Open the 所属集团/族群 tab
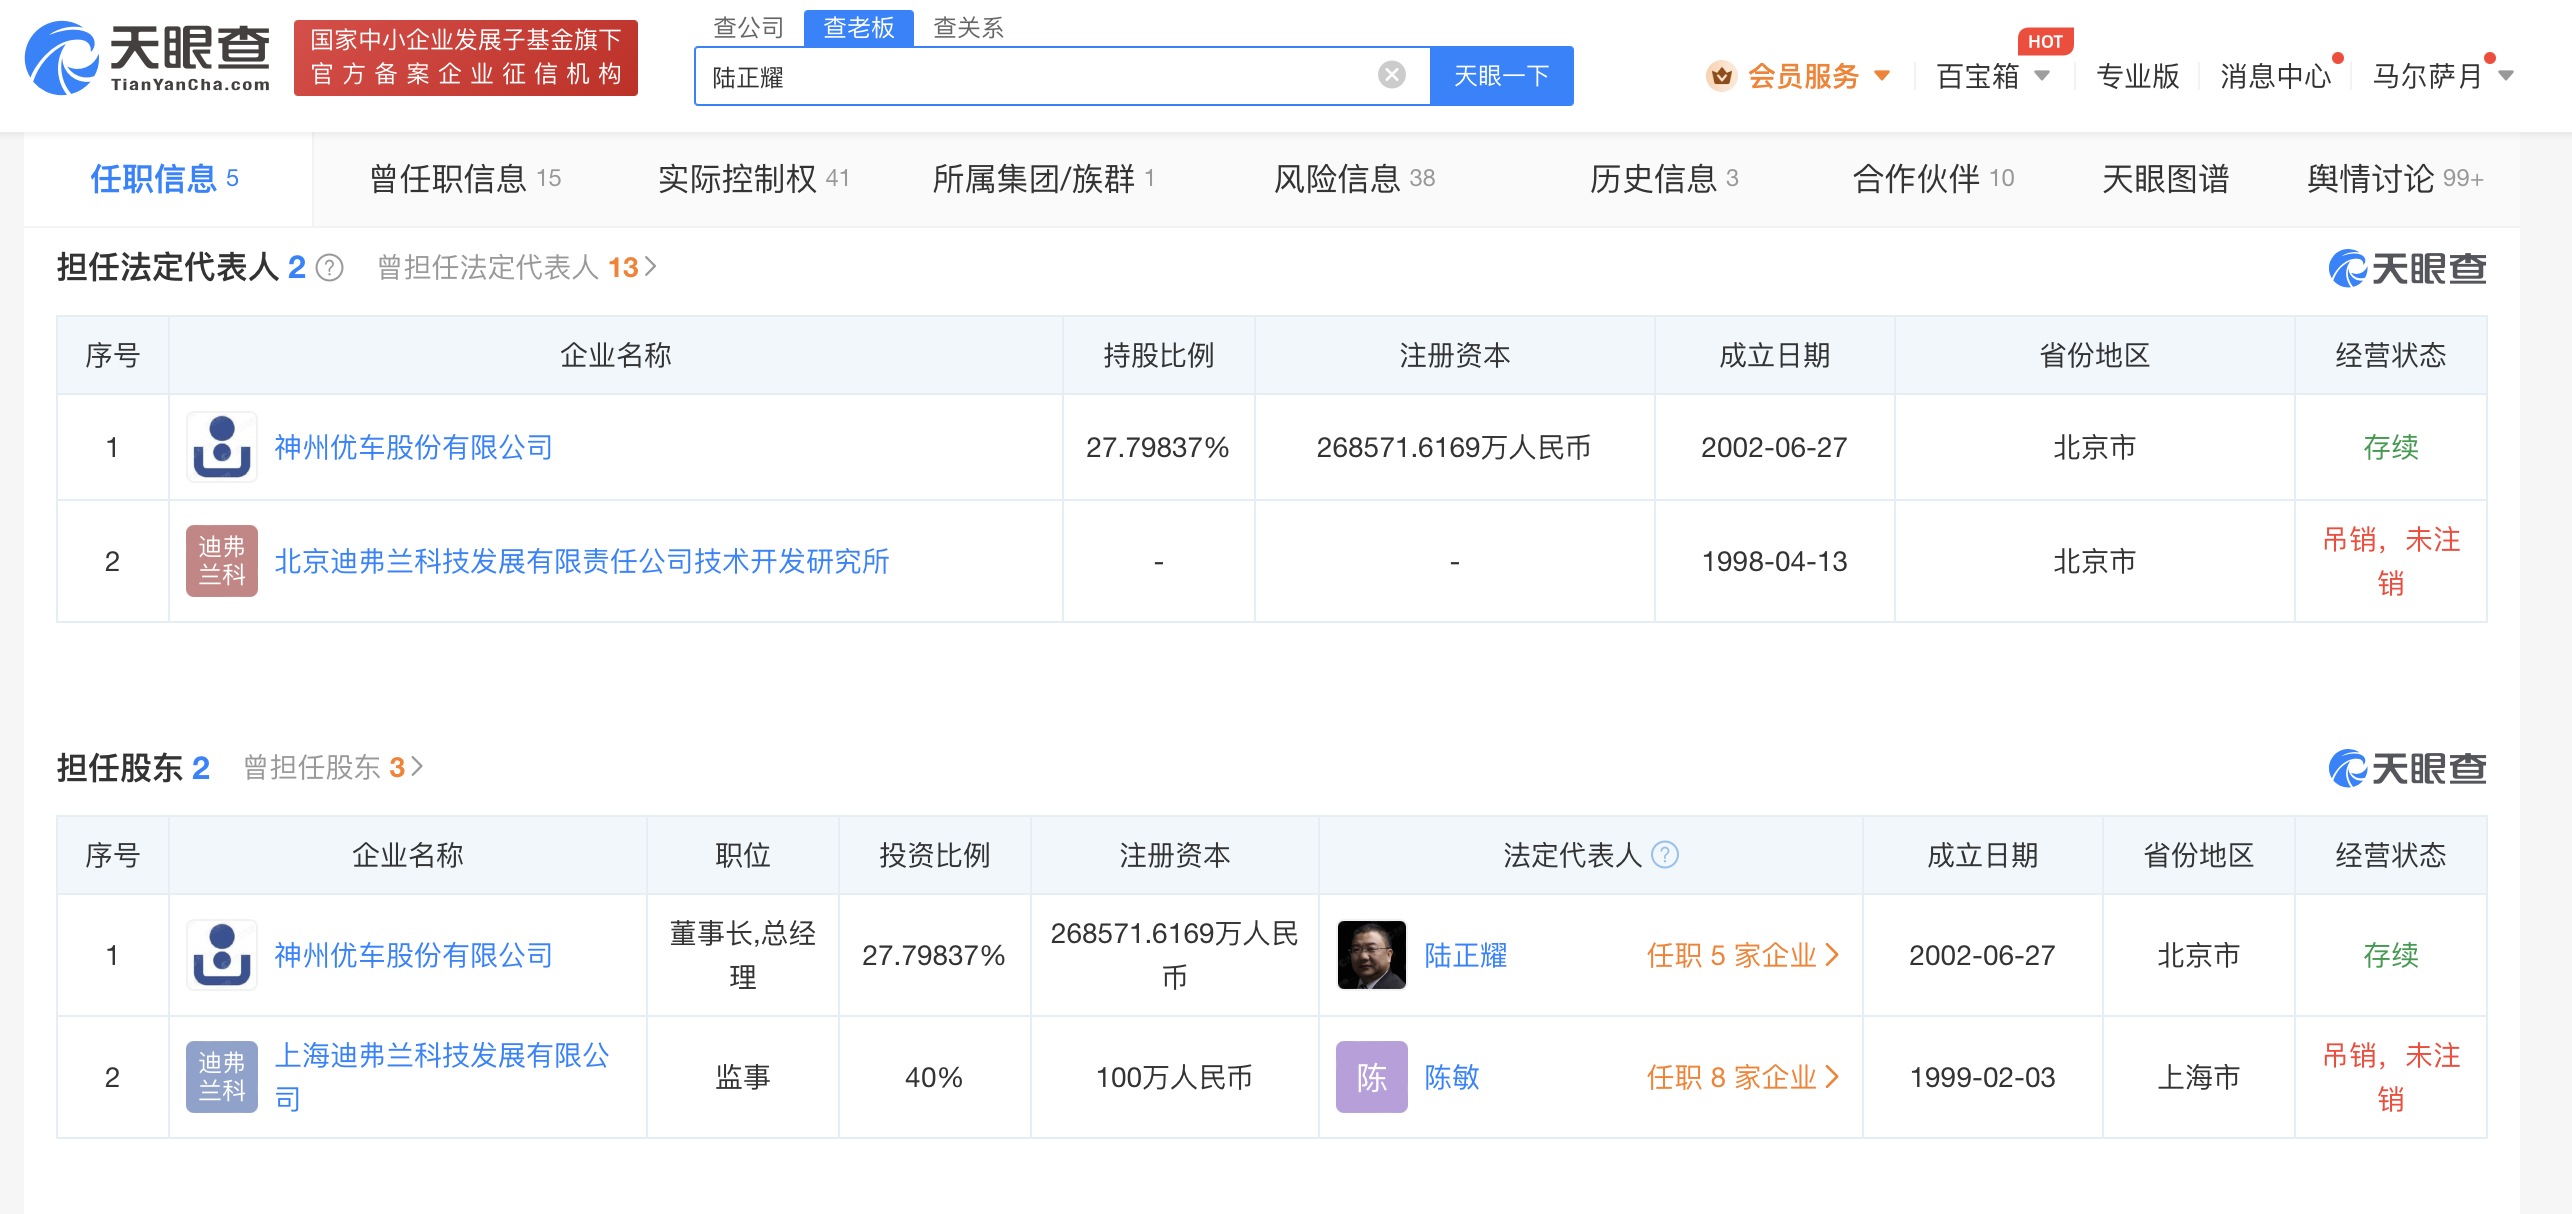2572x1214 pixels. click(1044, 179)
